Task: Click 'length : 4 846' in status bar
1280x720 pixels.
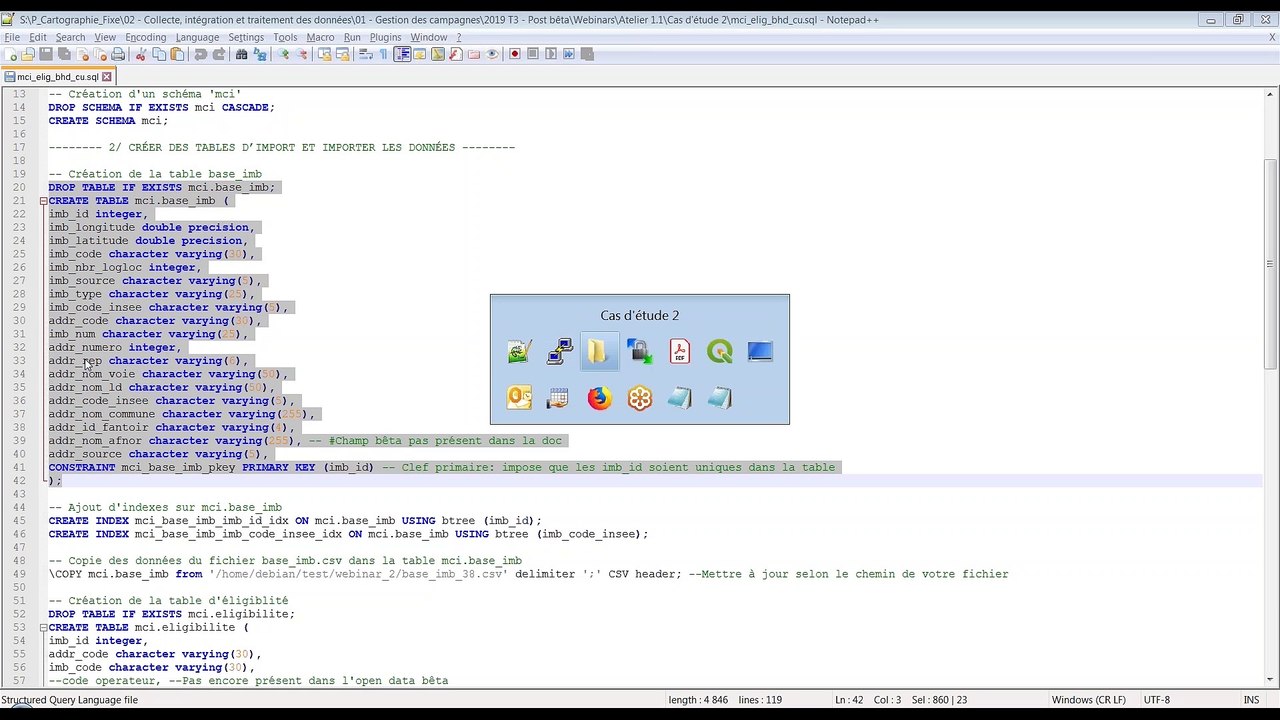Action: pos(699,700)
